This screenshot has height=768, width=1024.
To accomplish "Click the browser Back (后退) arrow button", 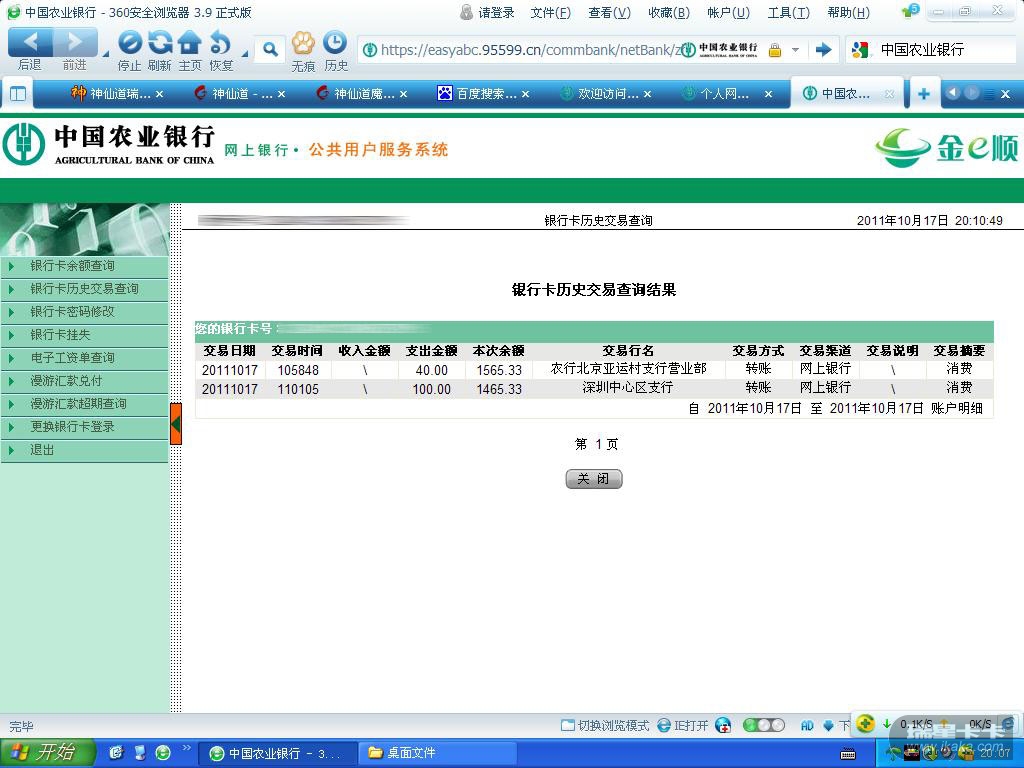I will pyautogui.click(x=30, y=43).
